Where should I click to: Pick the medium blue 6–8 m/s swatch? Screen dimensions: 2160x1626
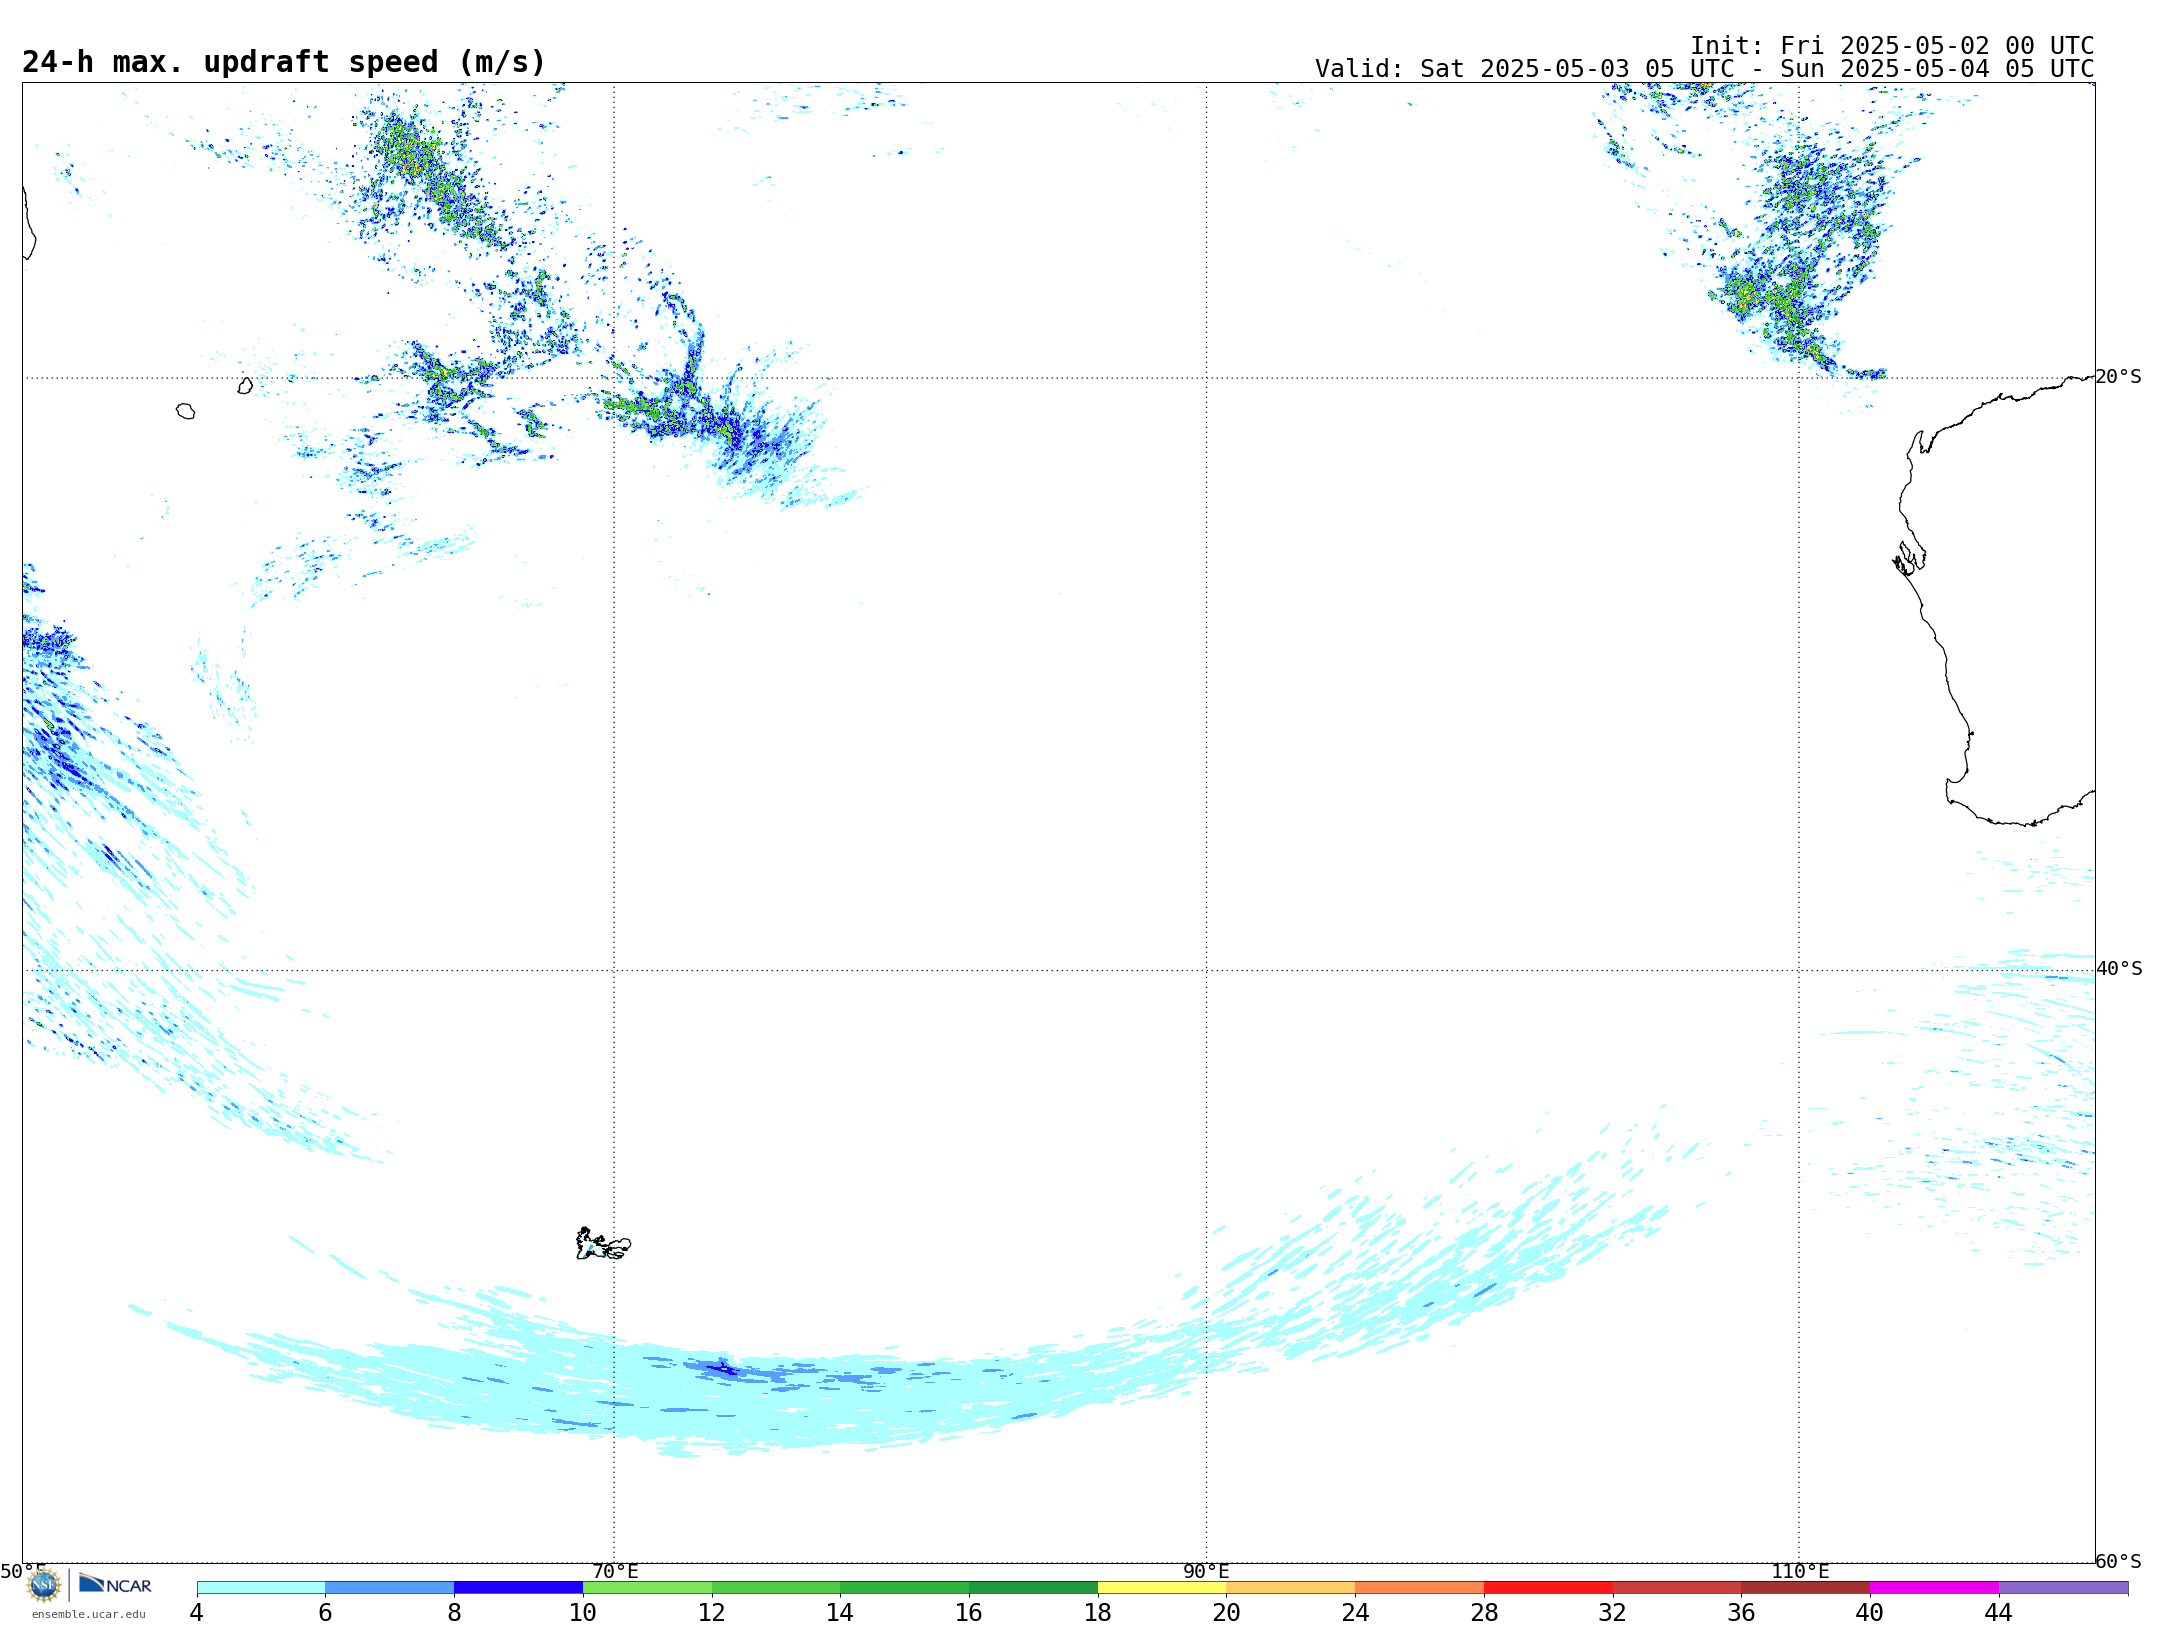[390, 1588]
